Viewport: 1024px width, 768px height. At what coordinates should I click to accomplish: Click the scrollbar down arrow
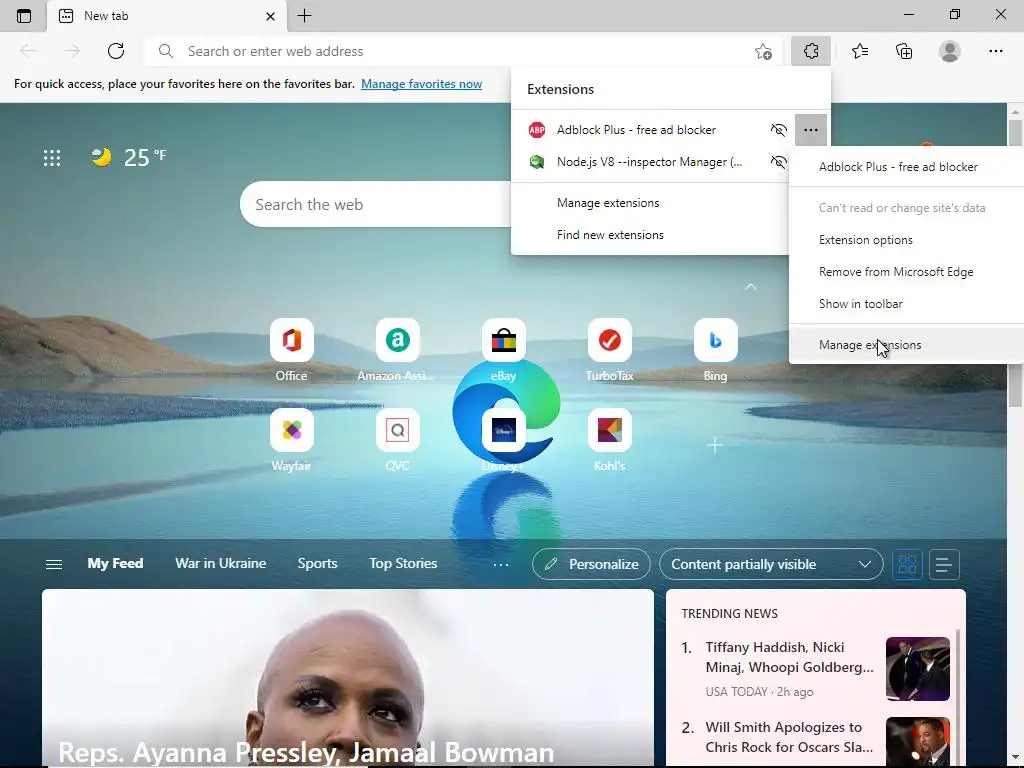pyautogui.click(x=1015, y=760)
